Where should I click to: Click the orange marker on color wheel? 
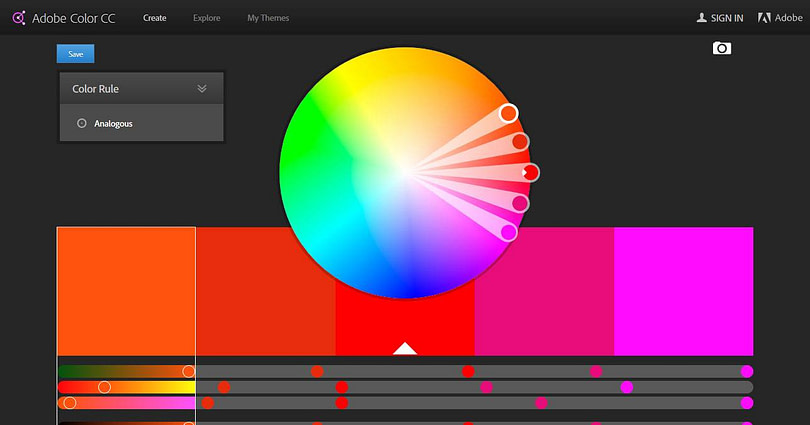[509, 113]
